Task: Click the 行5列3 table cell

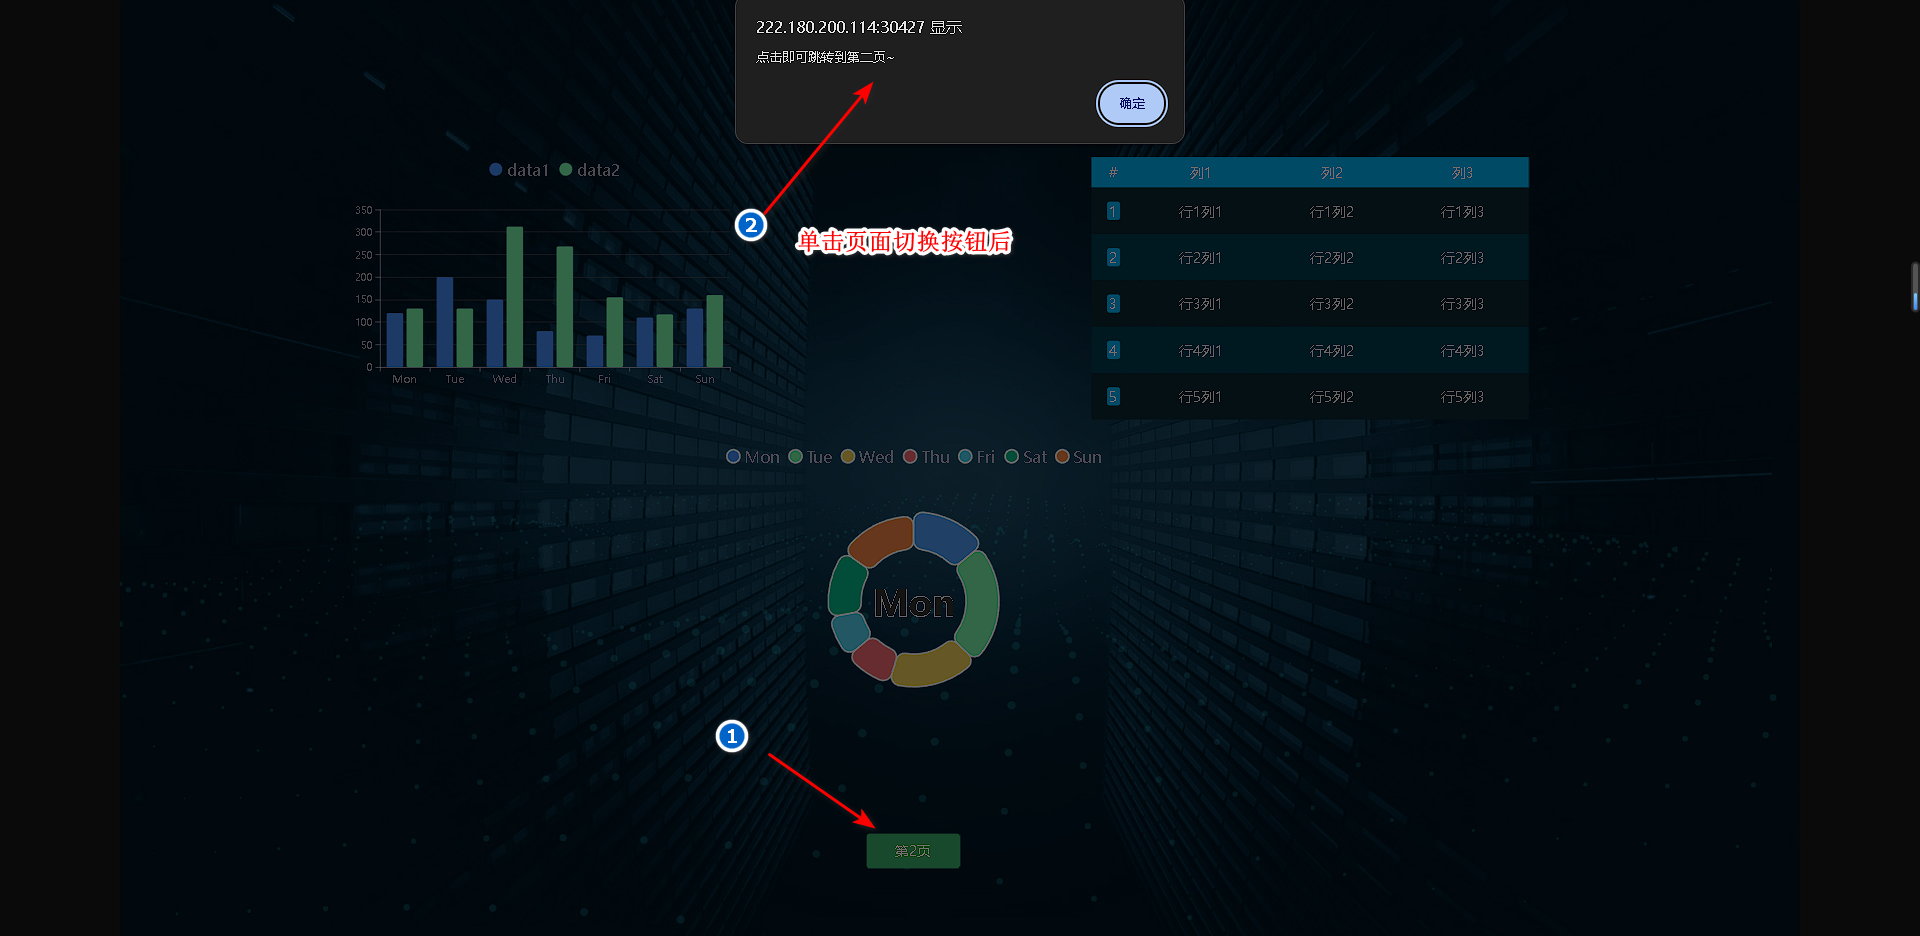Action: (x=1461, y=397)
